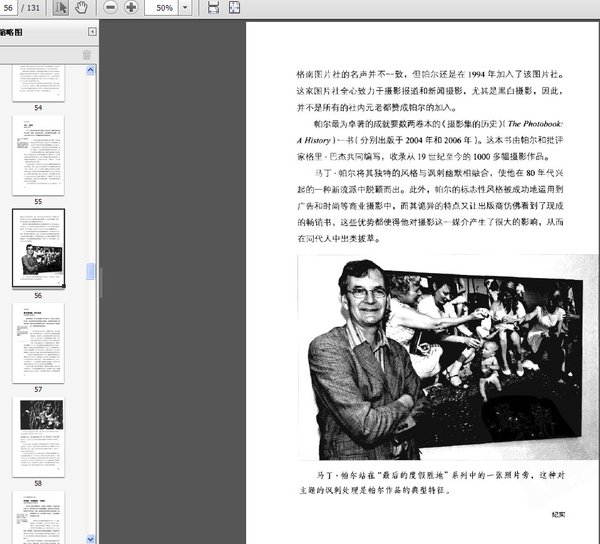This screenshot has width=600, height=544.
Task: Click the zoom in plus button
Action: (x=131, y=8)
